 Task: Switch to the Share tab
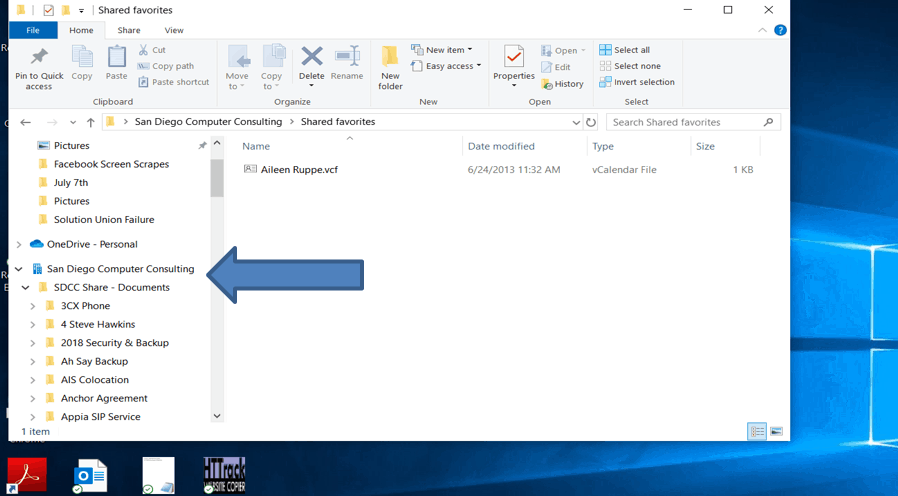(129, 30)
